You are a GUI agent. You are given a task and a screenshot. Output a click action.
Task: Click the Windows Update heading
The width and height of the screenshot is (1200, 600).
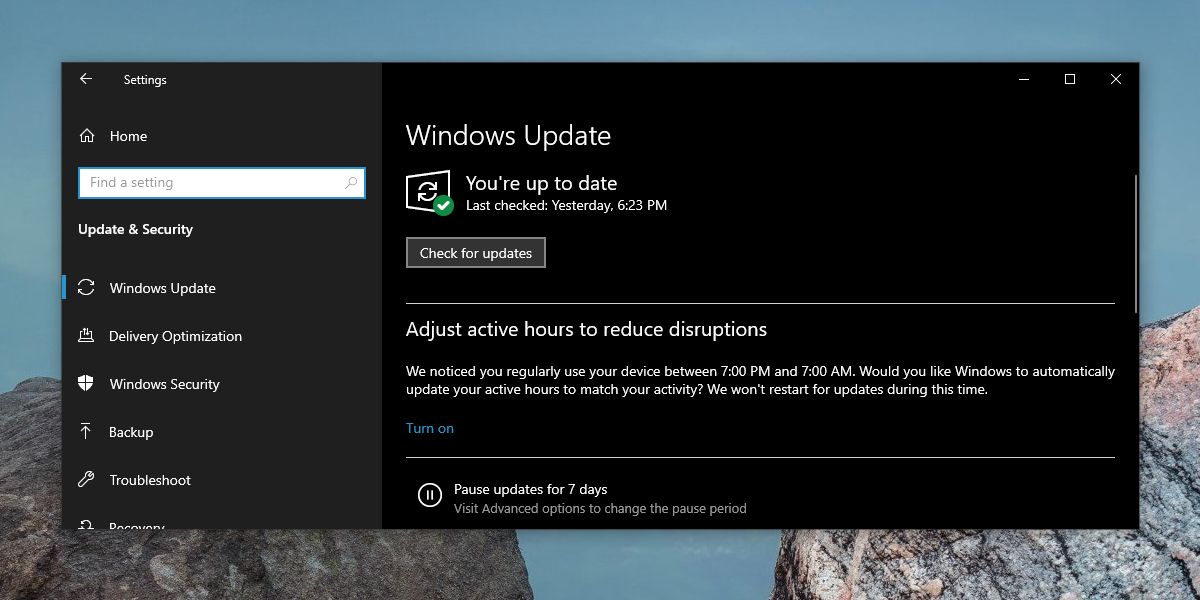508,136
